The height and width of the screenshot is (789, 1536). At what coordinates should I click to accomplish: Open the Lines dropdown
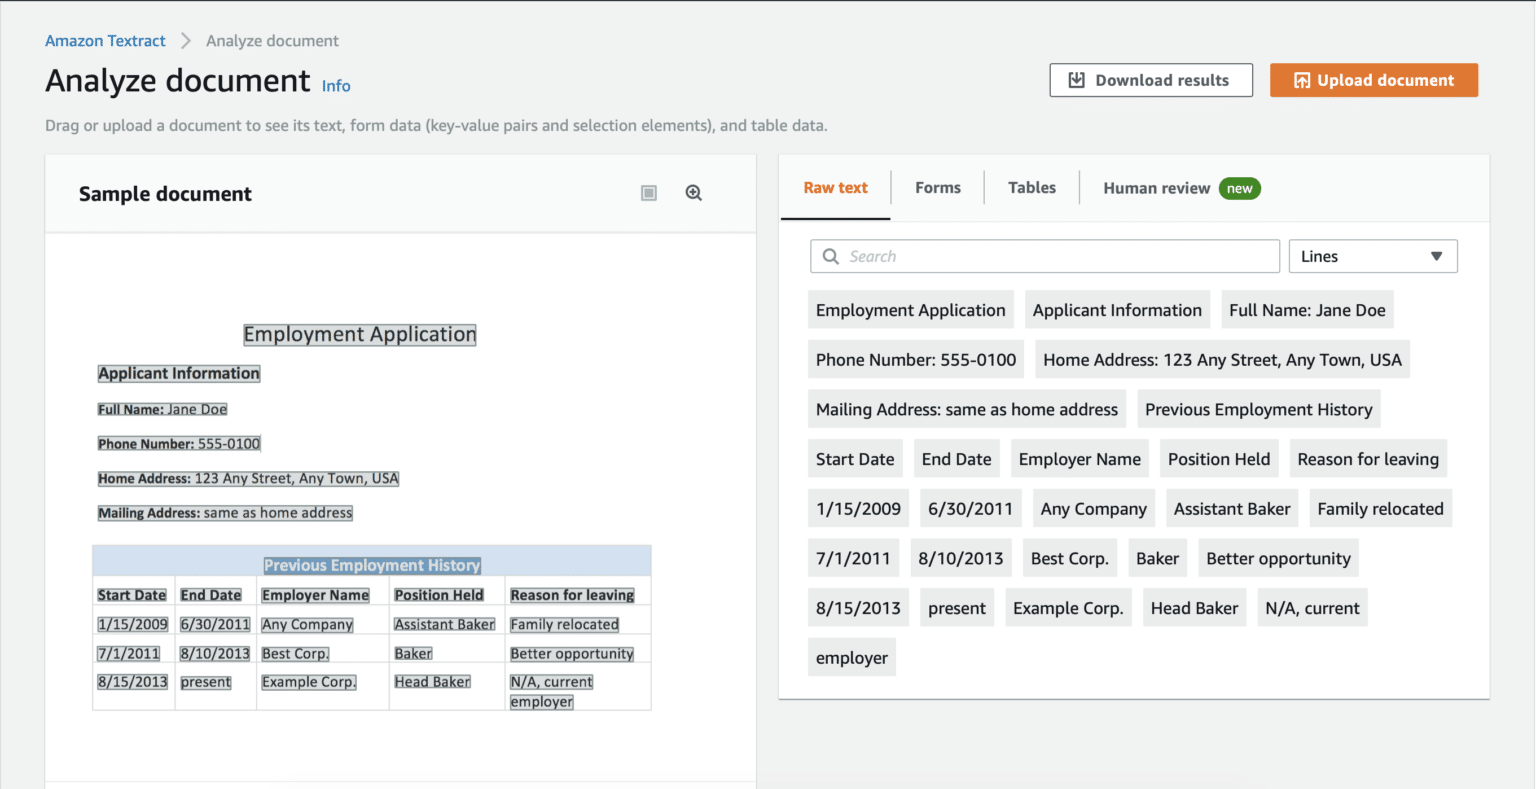pyautogui.click(x=1372, y=256)
